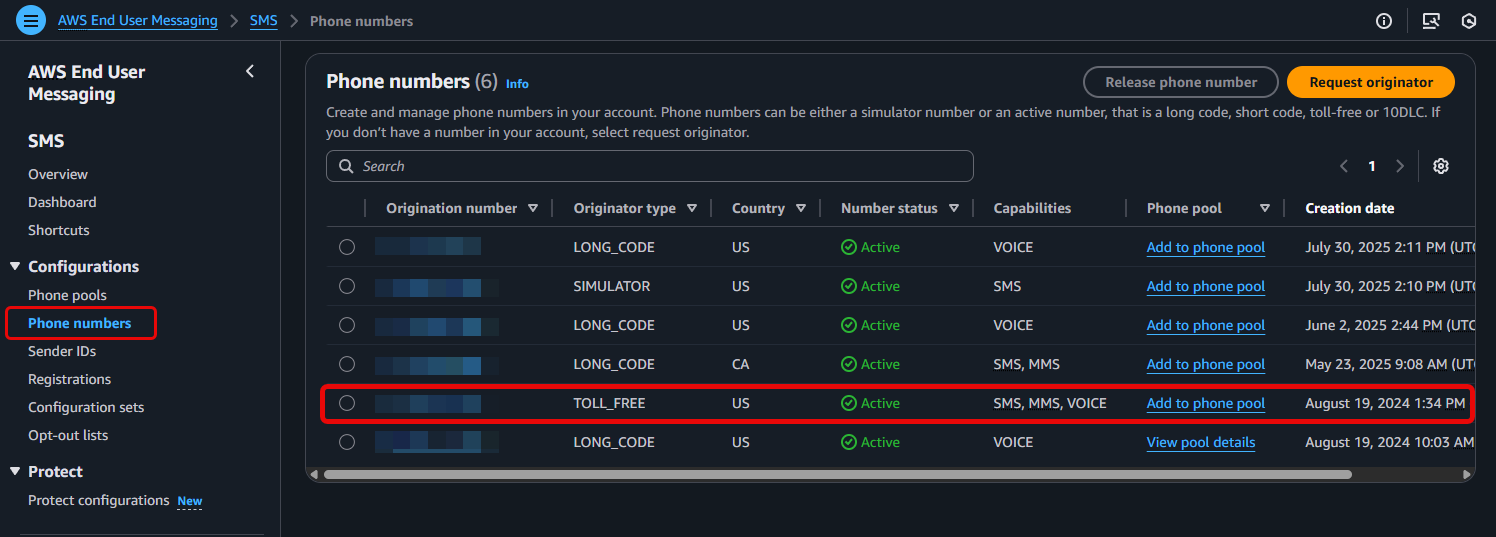Click AWS End User Messaging breadcrumb

coord(138,21)
